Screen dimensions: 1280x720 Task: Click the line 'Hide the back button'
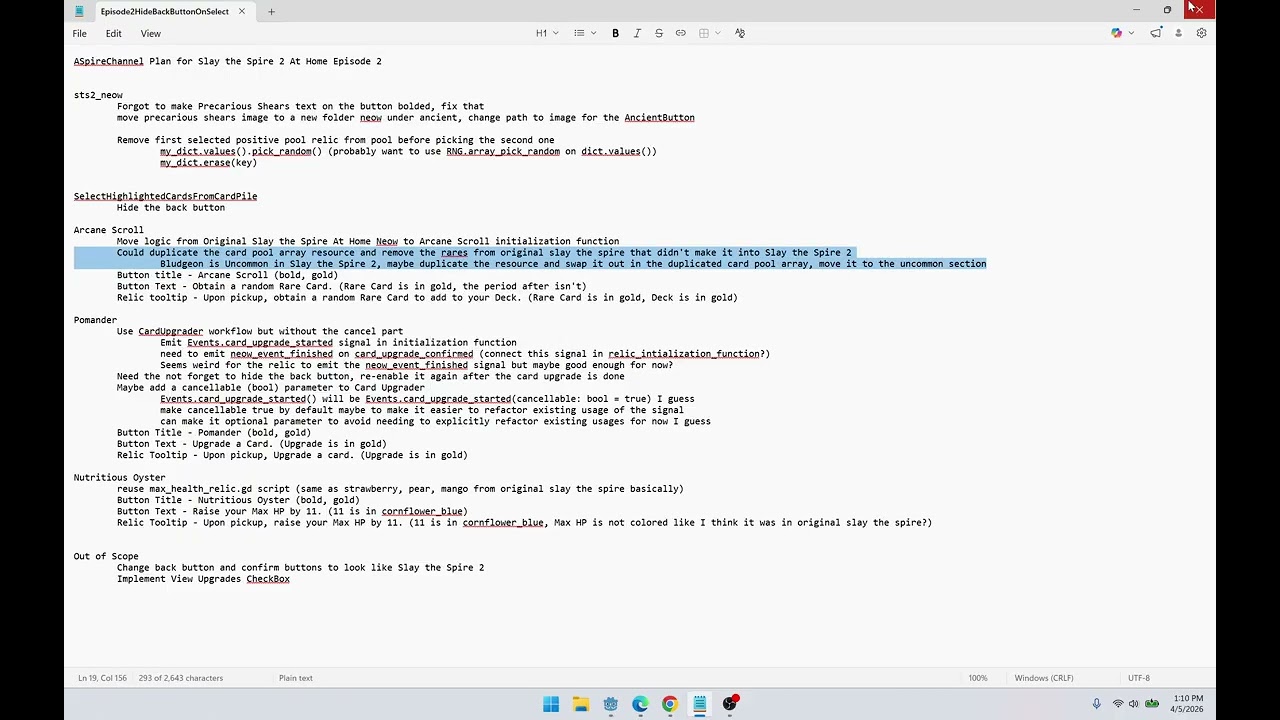171,208
